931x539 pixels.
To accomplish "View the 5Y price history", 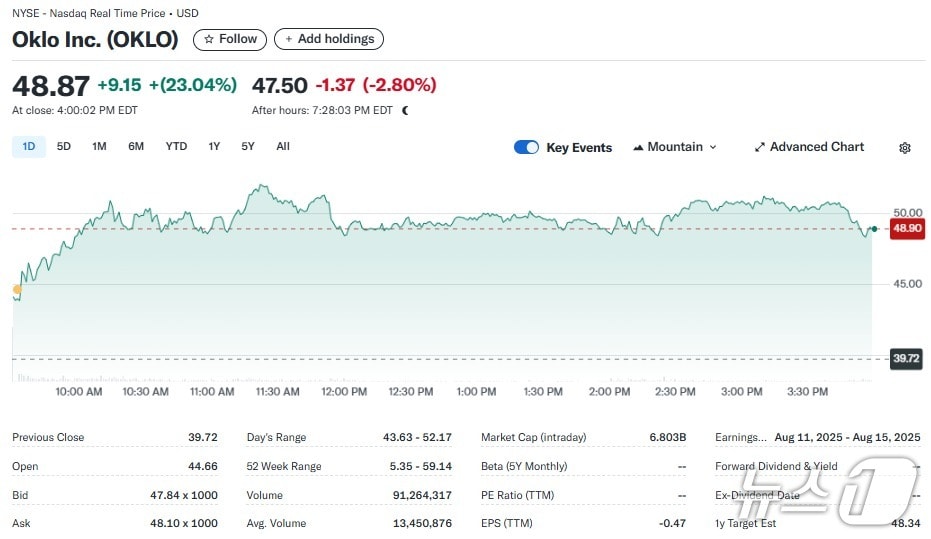I will [248, 146].
